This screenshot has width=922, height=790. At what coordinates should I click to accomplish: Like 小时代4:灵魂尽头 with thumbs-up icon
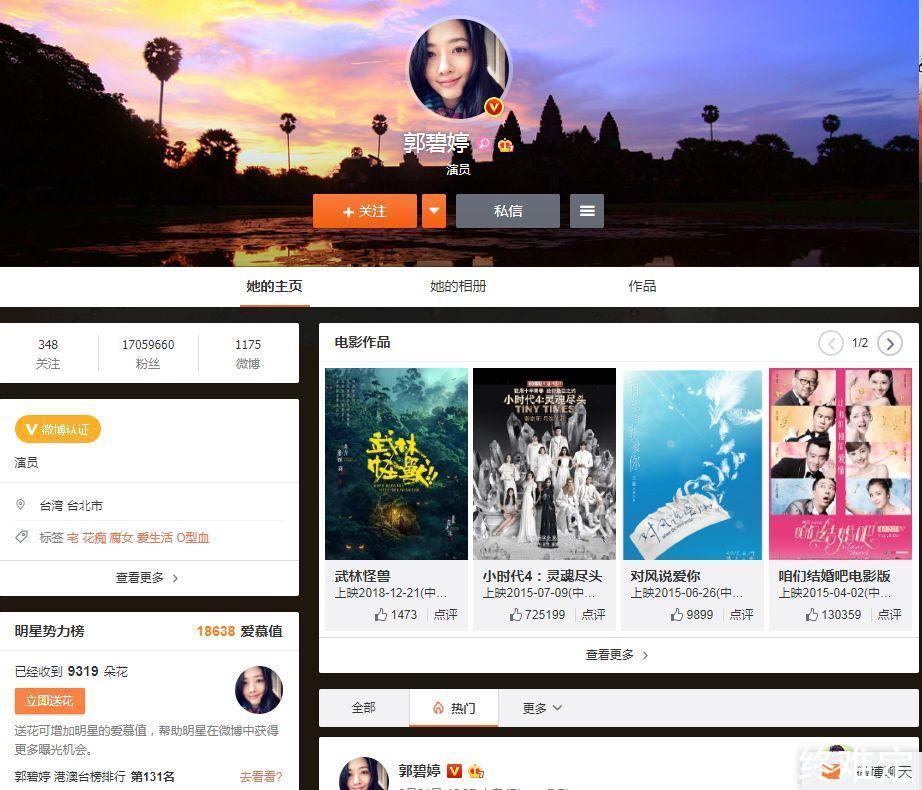click(516, 615)
